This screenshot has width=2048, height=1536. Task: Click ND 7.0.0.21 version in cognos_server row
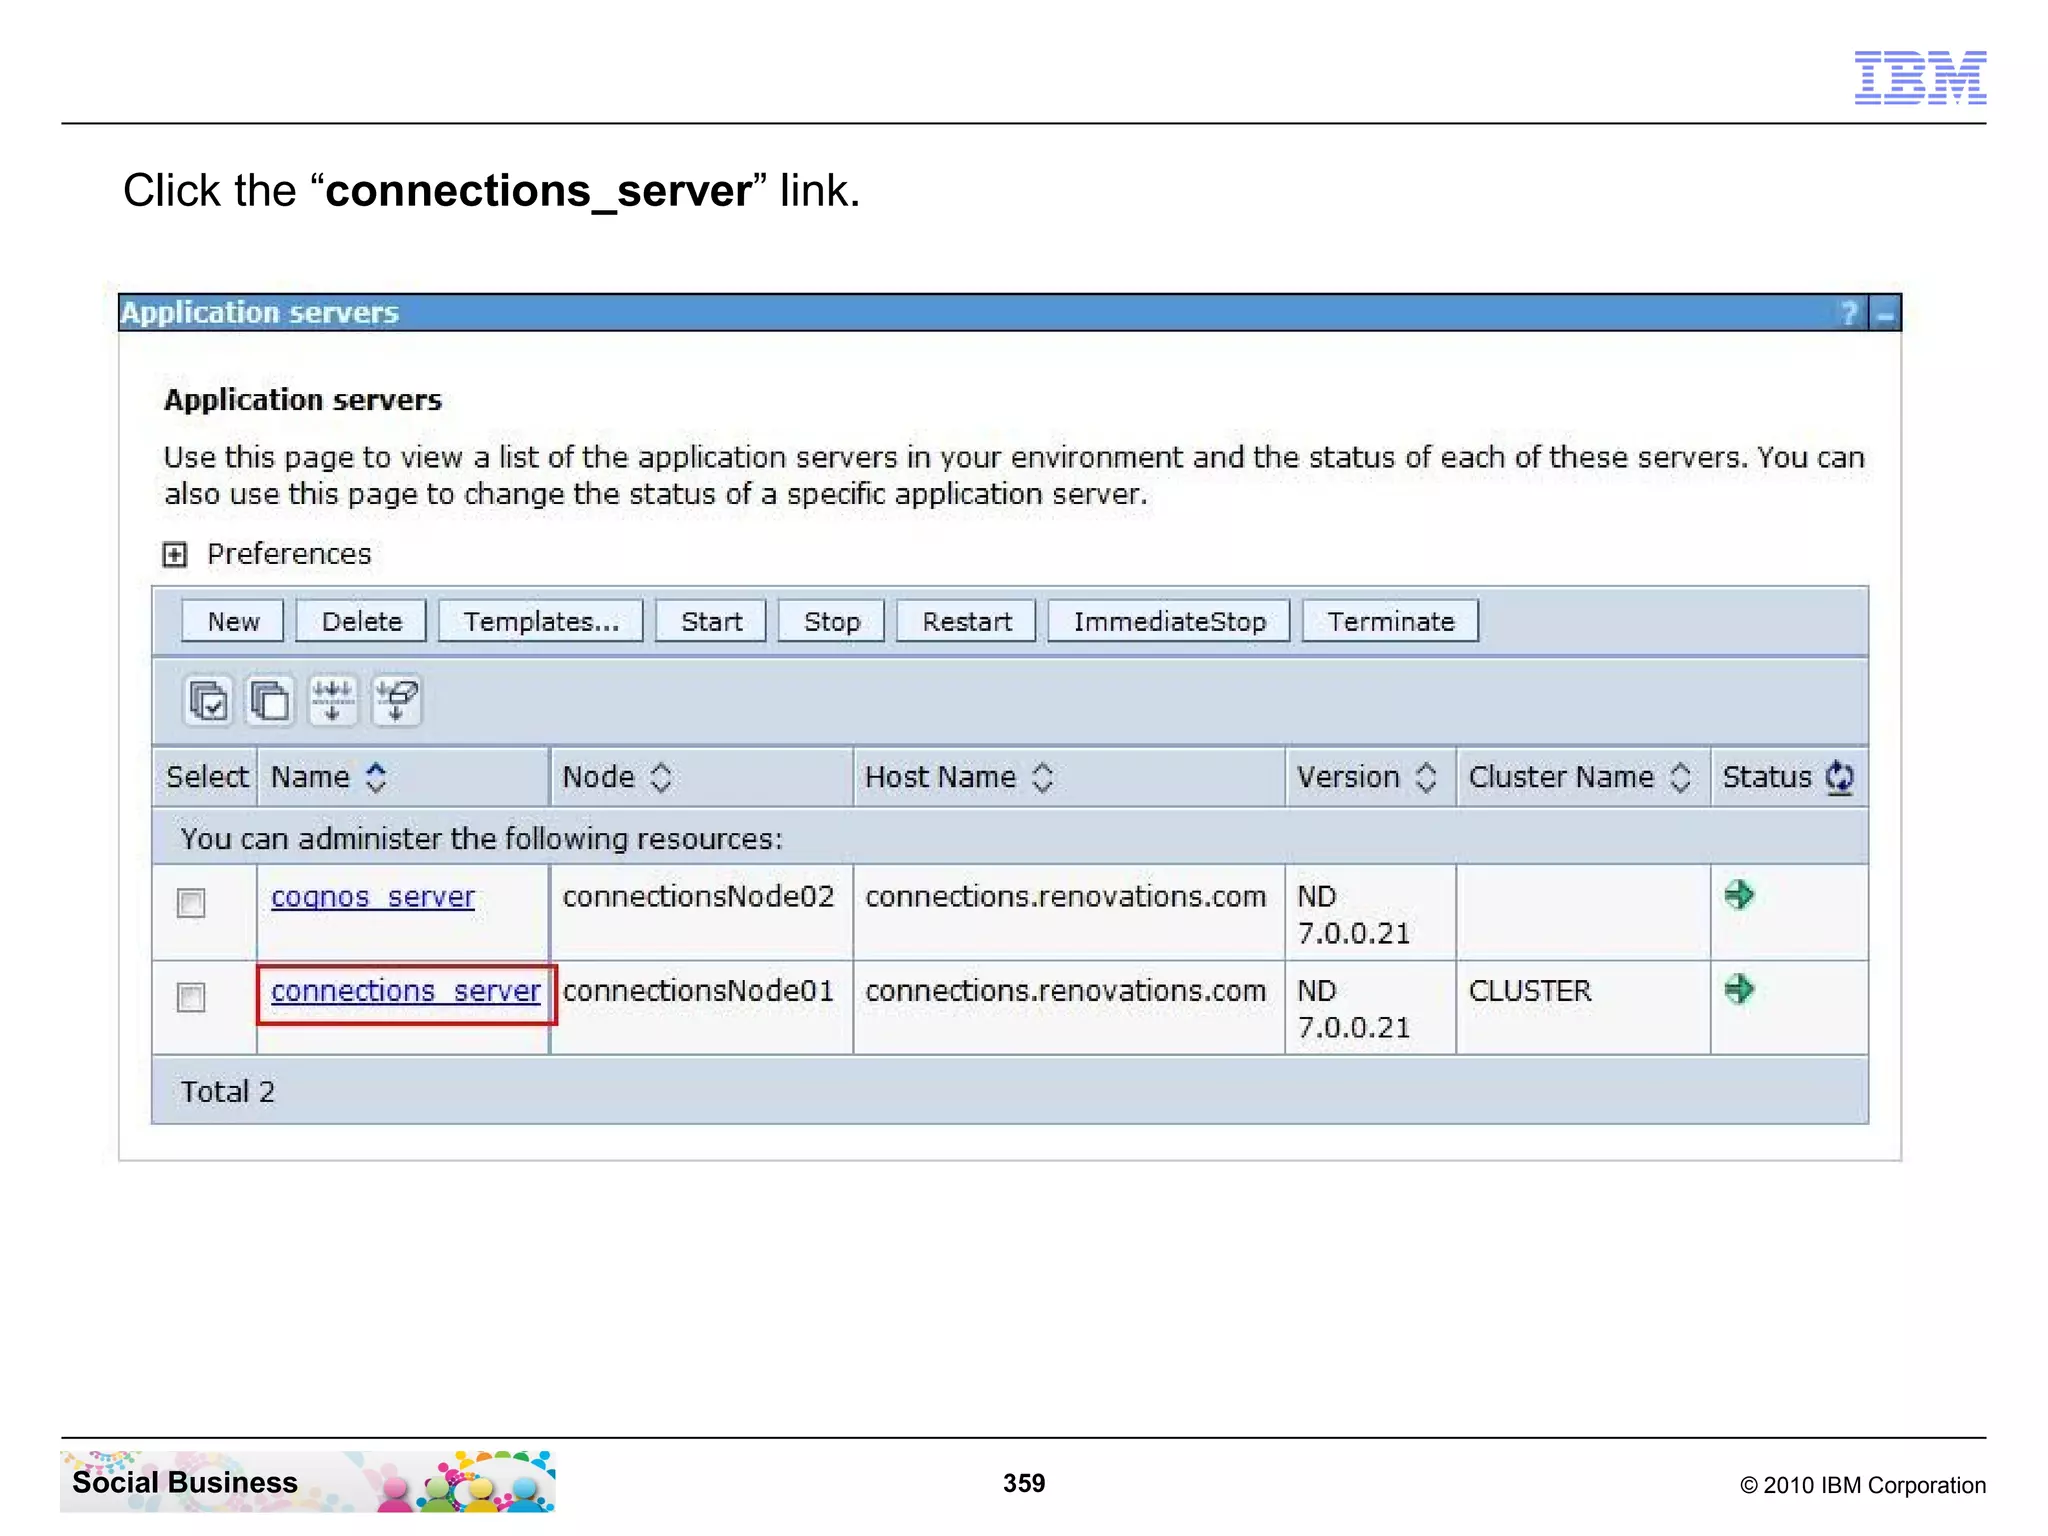(1354, 914)
